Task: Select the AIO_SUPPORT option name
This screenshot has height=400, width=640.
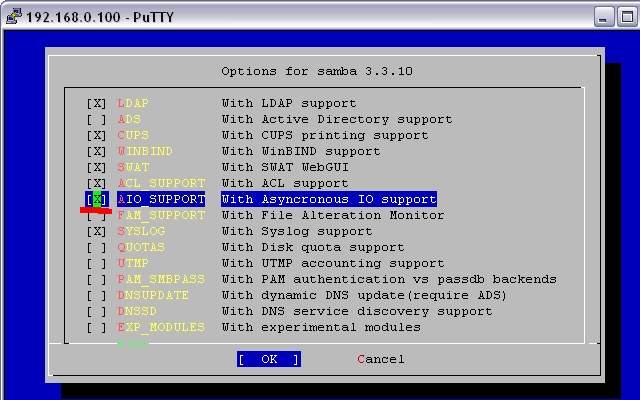Action: pos(161,199)
